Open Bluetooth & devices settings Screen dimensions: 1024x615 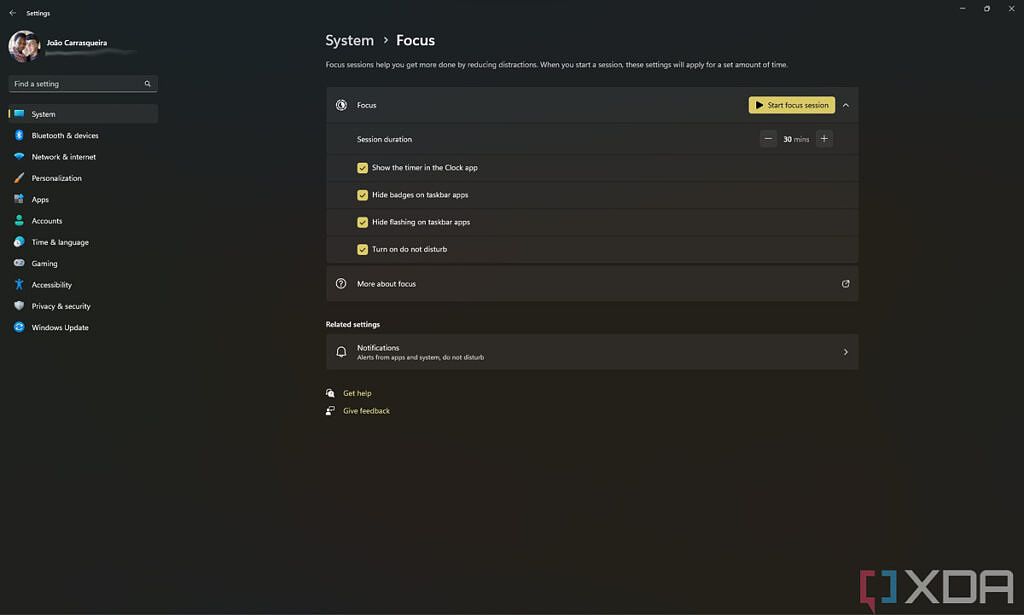[64, 135]
